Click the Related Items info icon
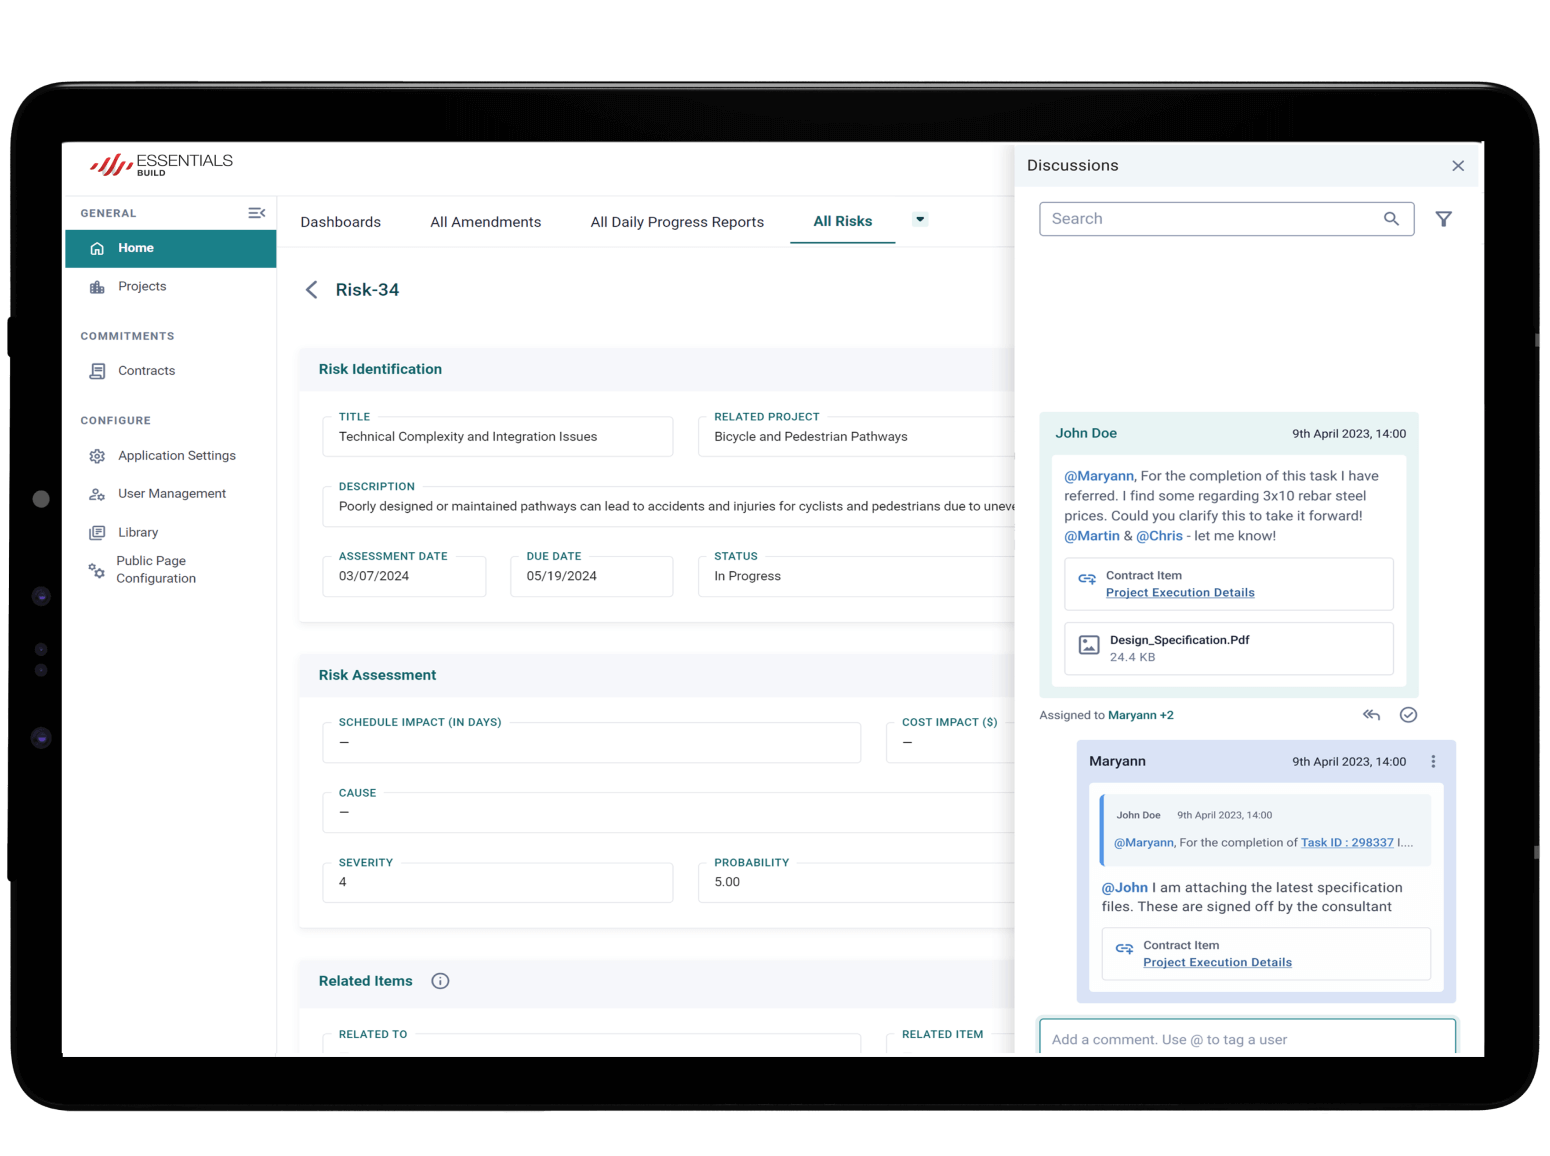The height and width of the screenshot is (1156, 1550). (440, 981)
